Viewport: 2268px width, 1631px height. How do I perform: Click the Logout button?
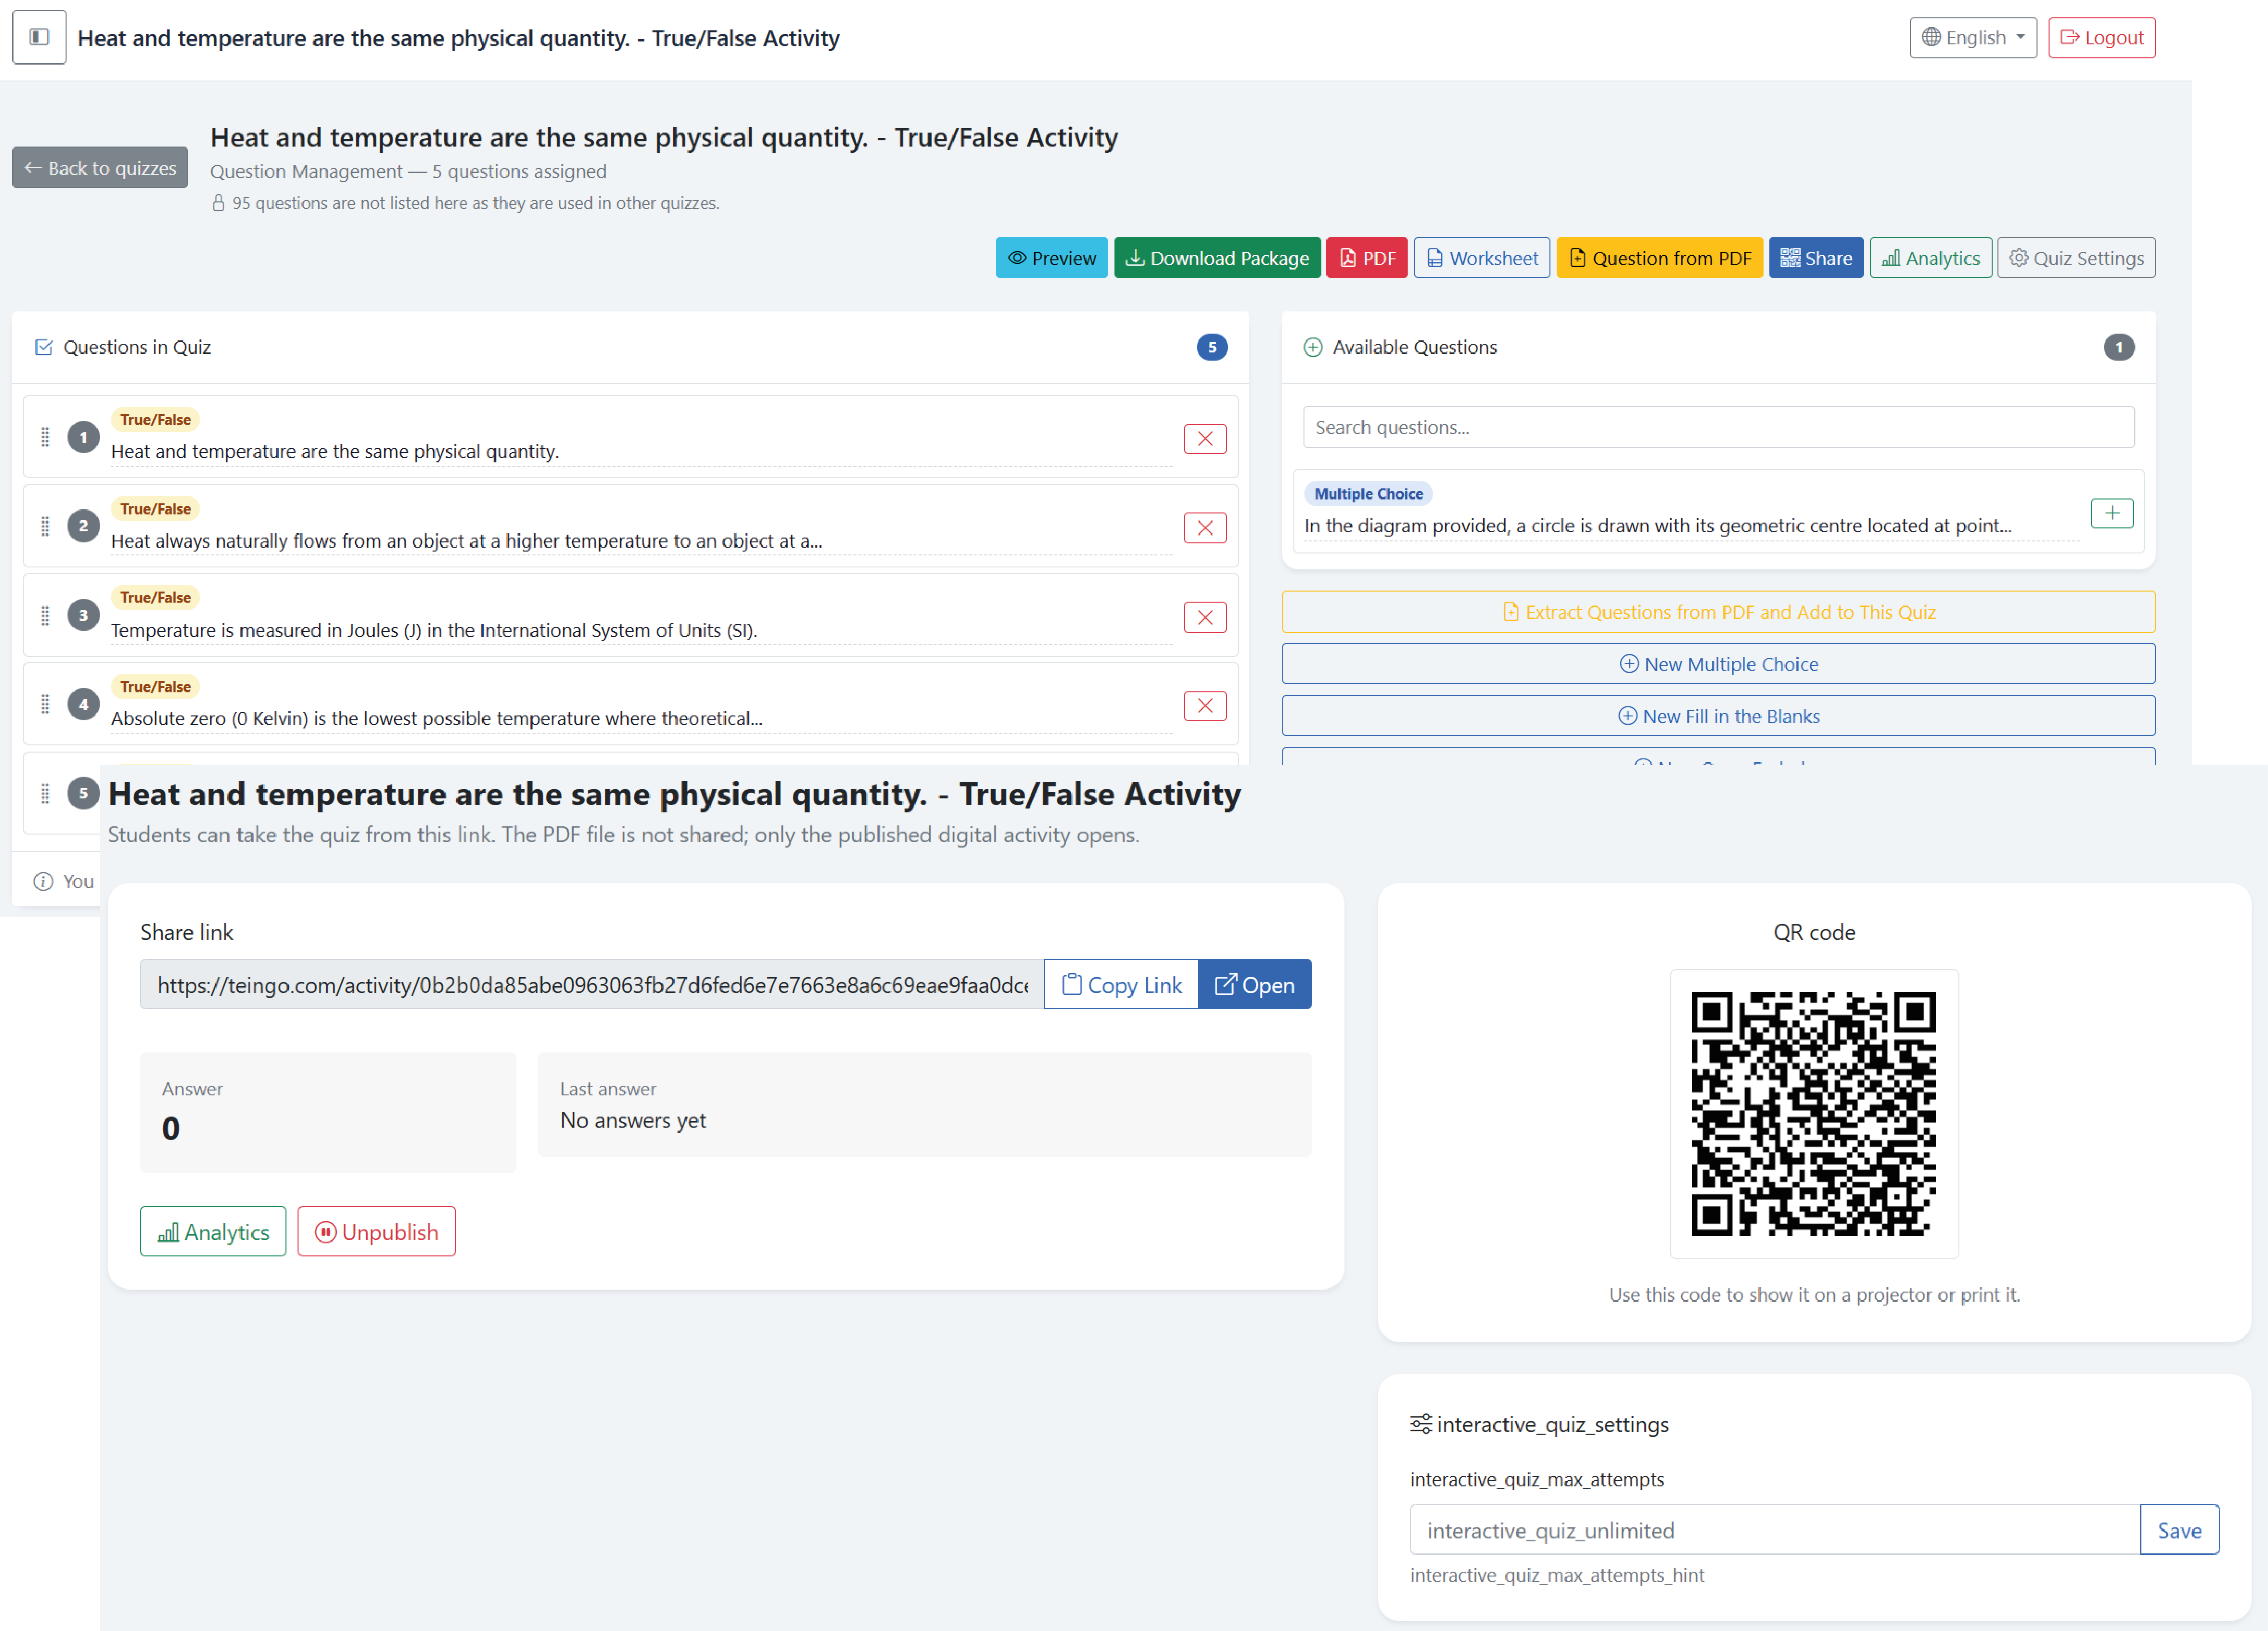(x=2101, y=38)
